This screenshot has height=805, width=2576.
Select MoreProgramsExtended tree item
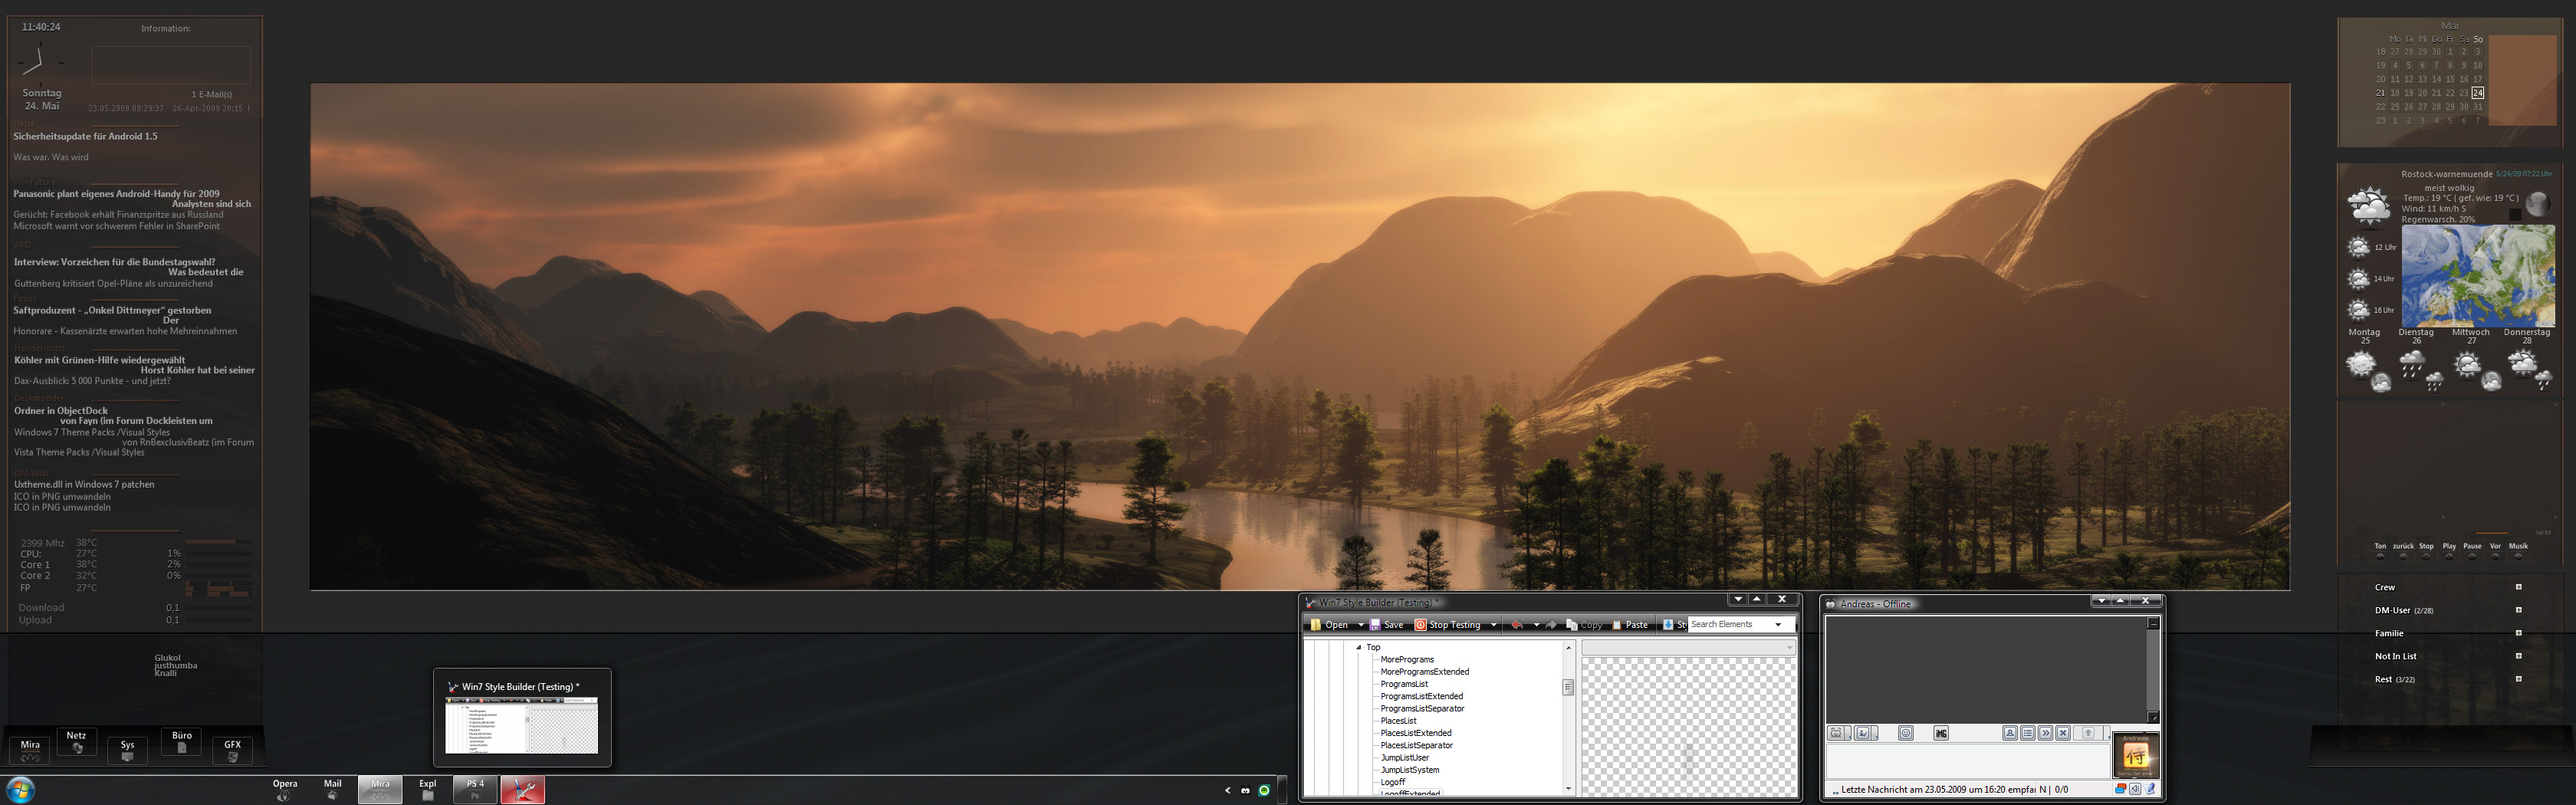(x=1424, y=672)
